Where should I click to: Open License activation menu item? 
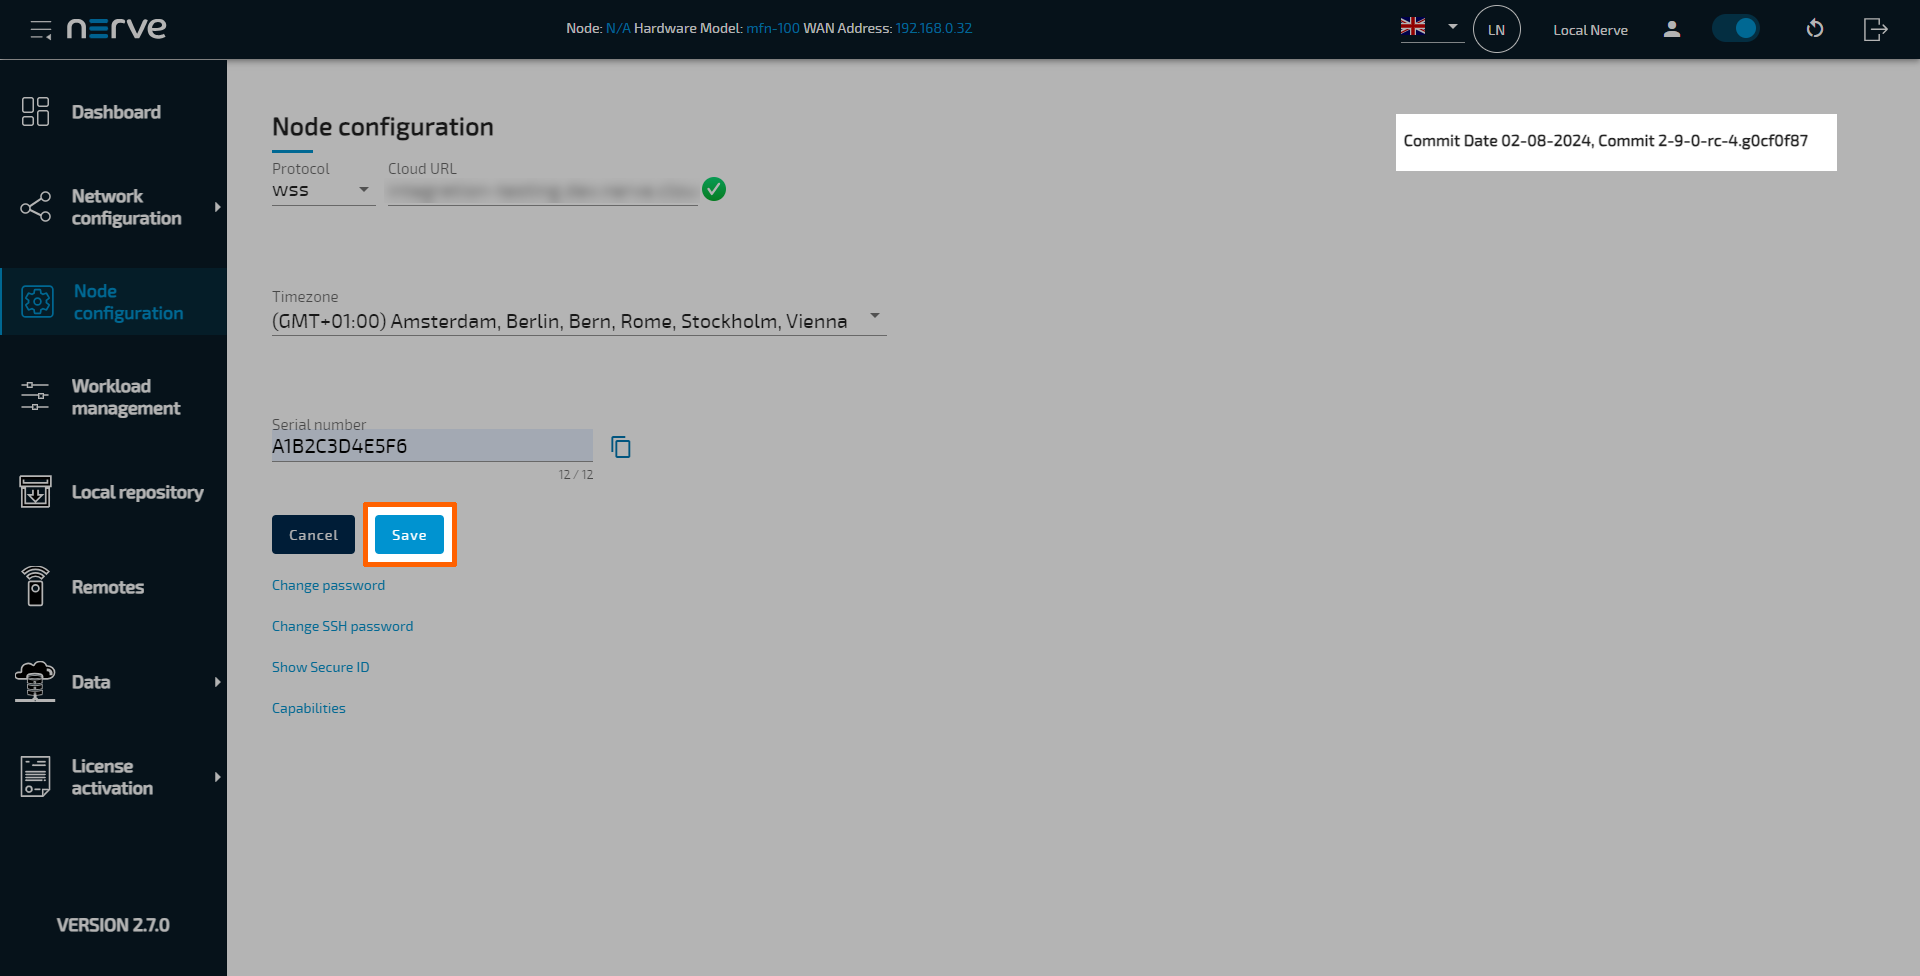[113, 777]
